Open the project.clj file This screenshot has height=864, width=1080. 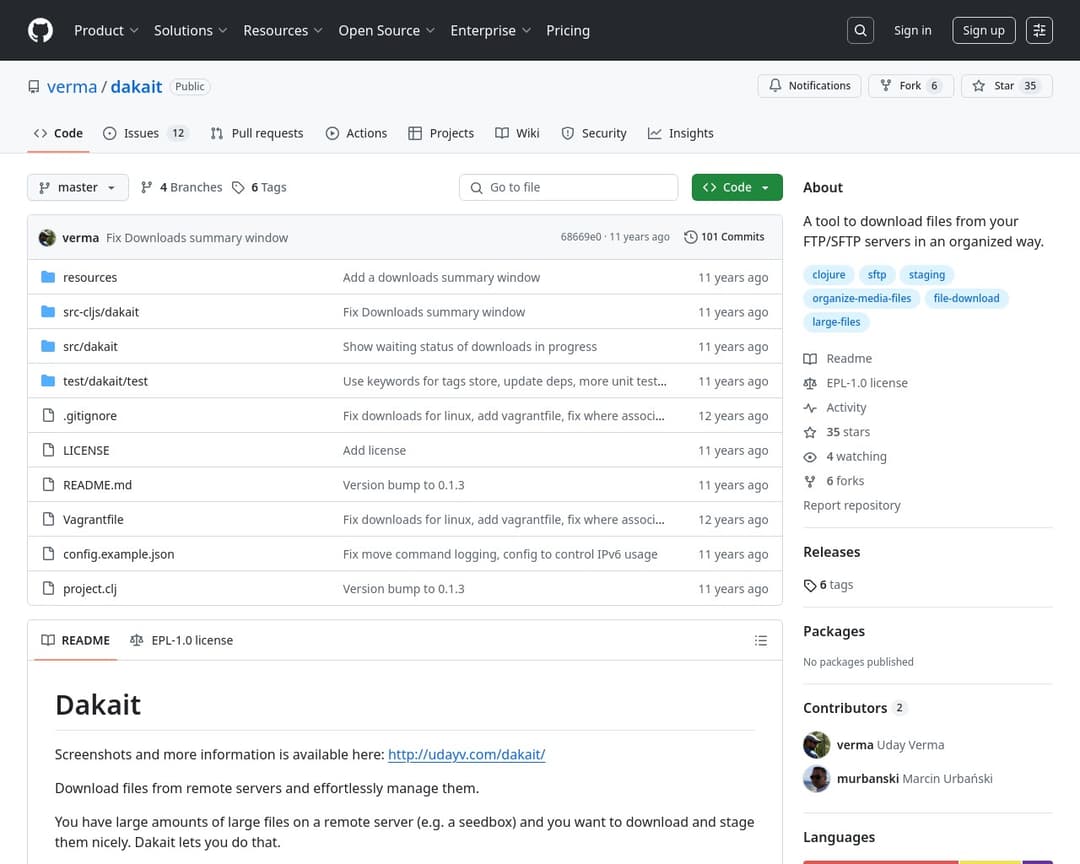click(90, 589)
